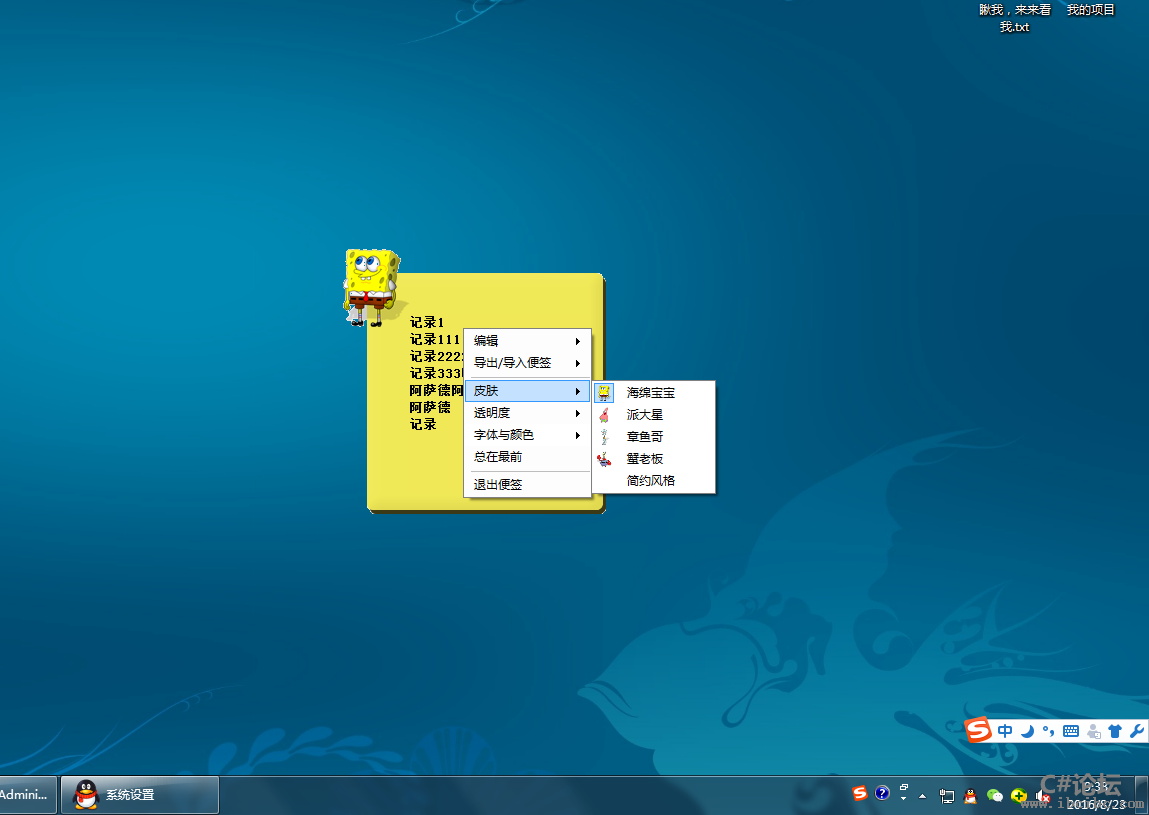Toggle the moon half/full-width mode
Screen dimensions: 1149x815
tap(1027, 731)
